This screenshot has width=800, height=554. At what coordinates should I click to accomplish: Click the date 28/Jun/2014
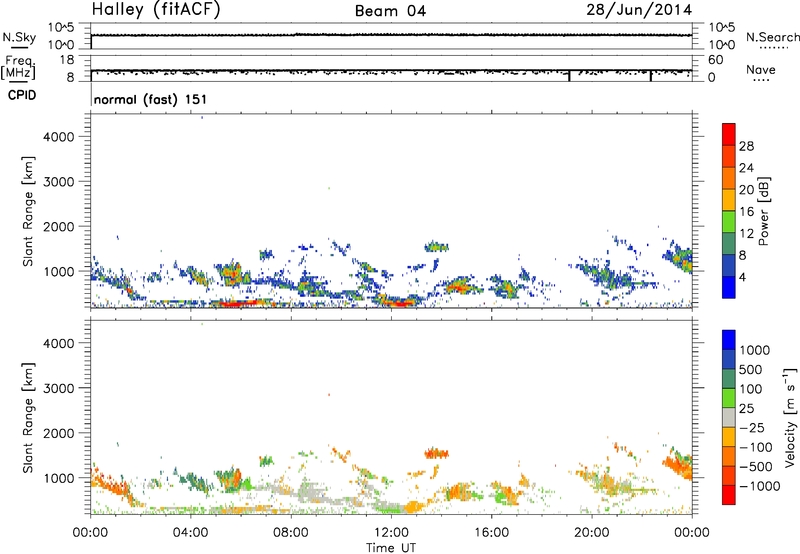click(639, 10)
